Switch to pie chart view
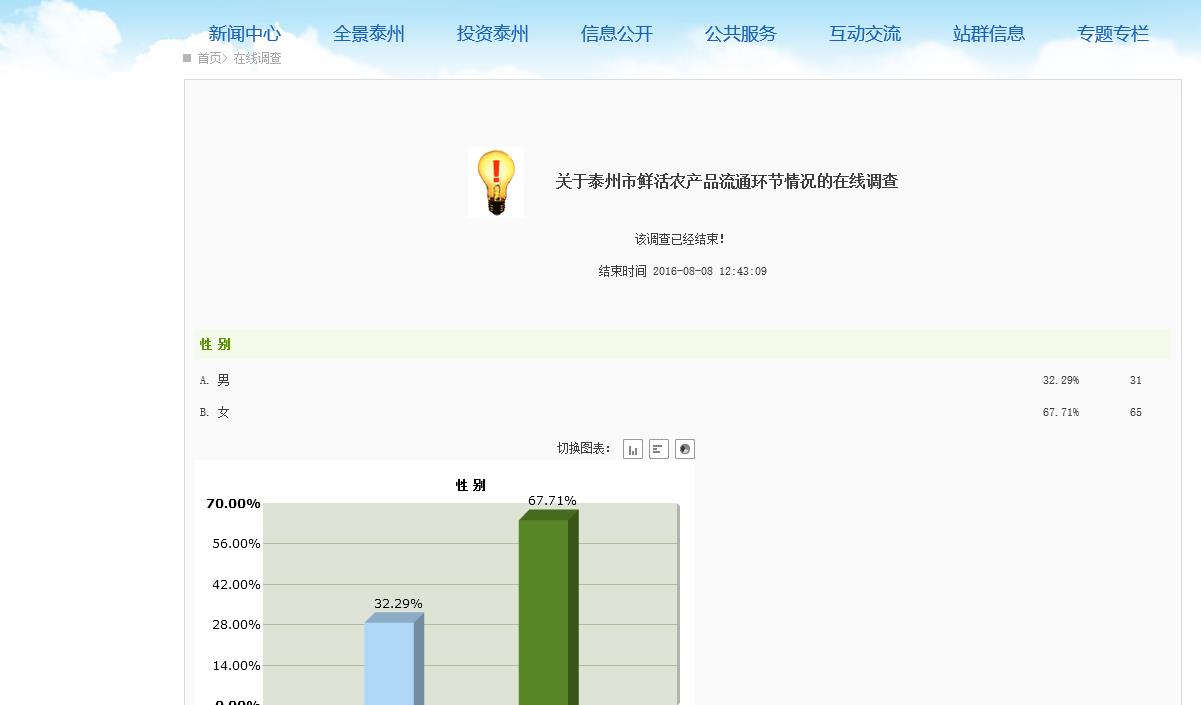Image resolution: width=1201 pixels, height=705 pixels. (685, 449)
